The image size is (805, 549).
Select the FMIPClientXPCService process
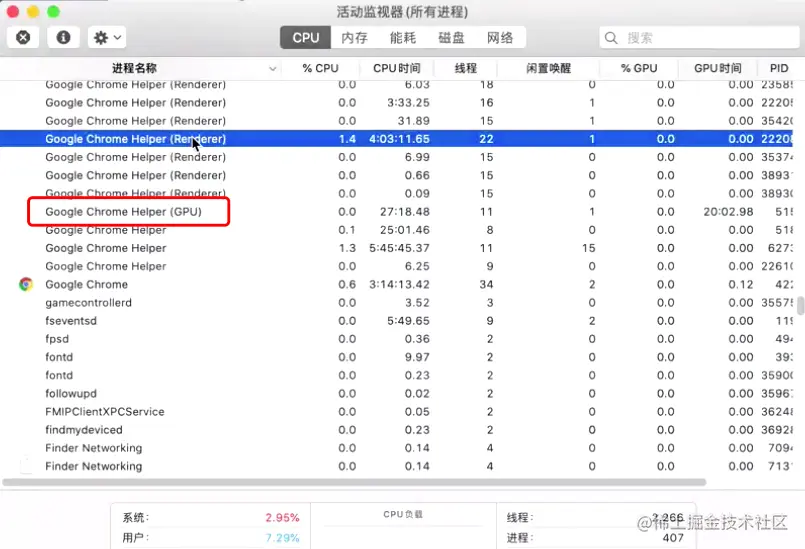[x=396, y=412]
